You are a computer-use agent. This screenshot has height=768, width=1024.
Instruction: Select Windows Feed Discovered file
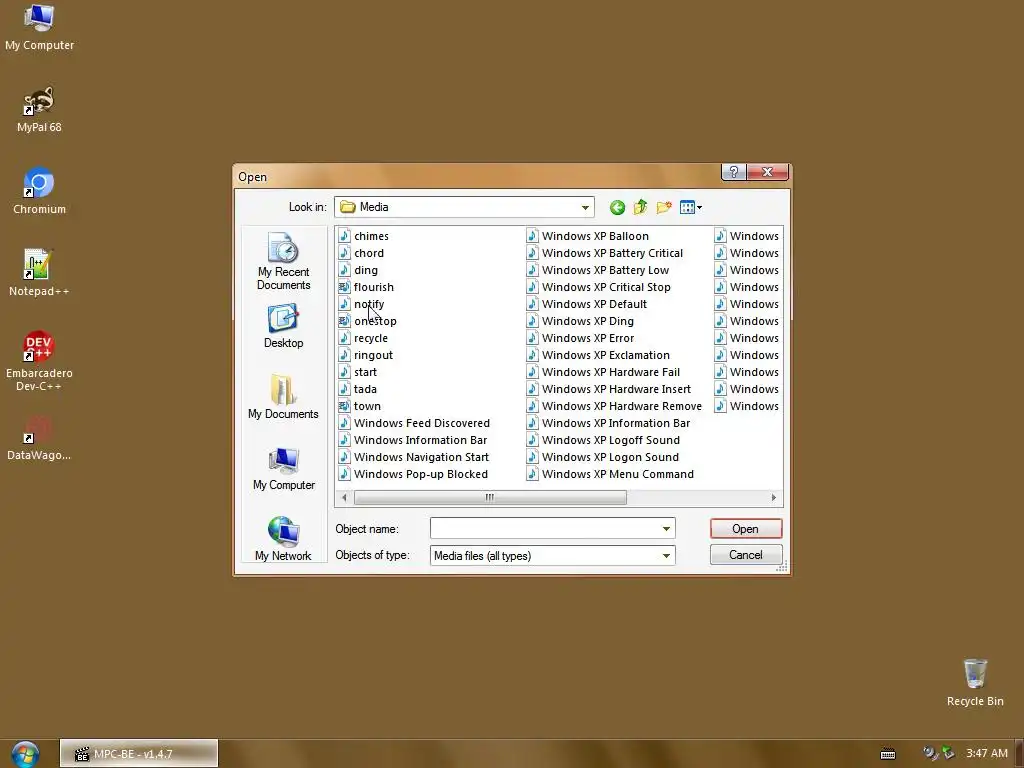pyautogui.click(x=415, y=423)
